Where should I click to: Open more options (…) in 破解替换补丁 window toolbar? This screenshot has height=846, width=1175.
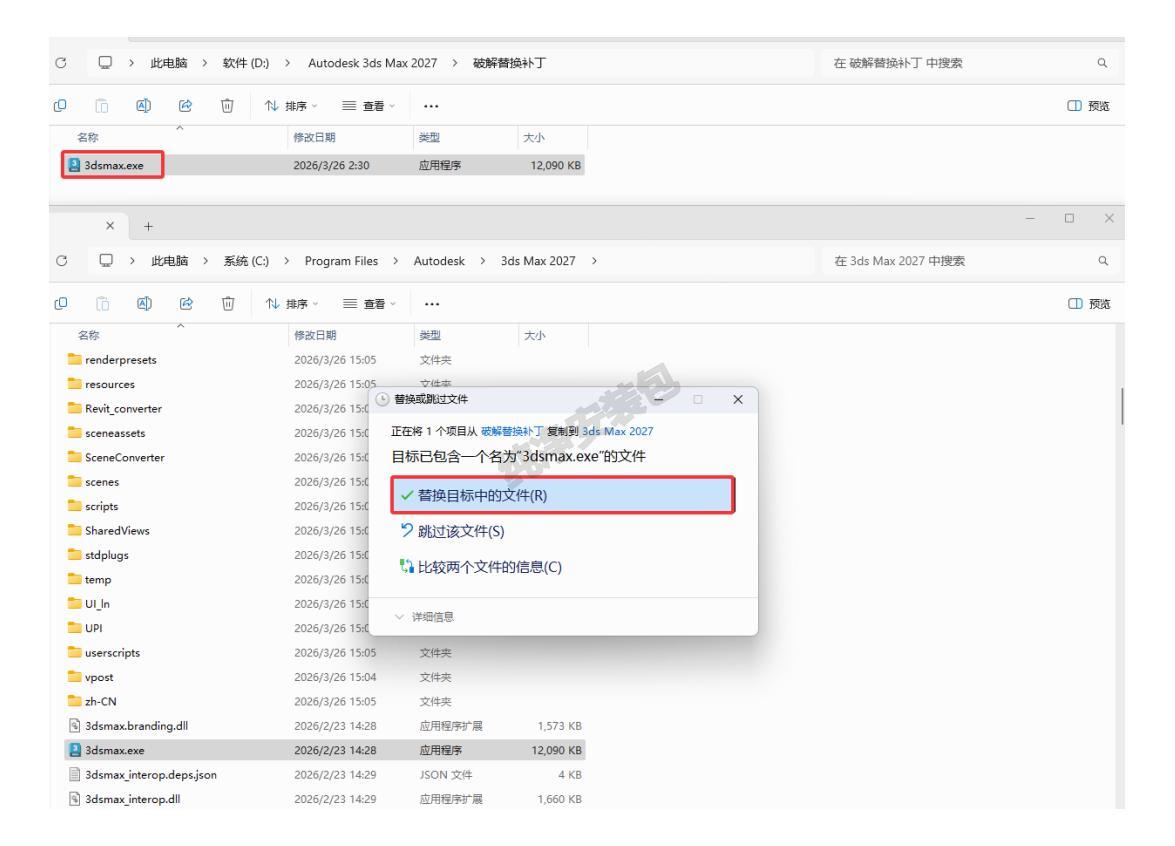click(x=431, y=106)
